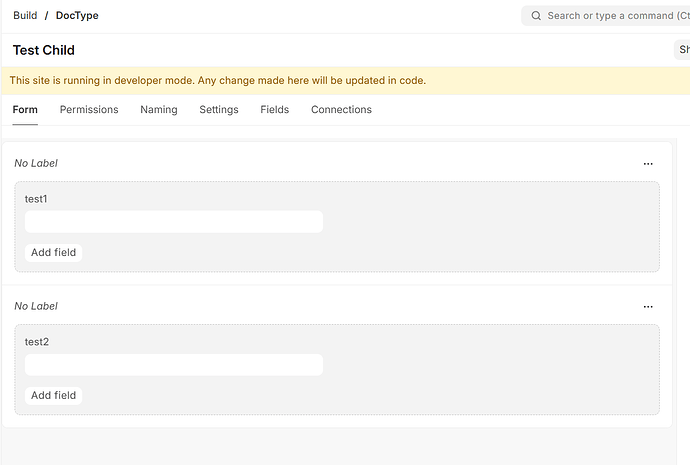
Task: Edit the second section's No Label heading
Action: coord(37,306)
